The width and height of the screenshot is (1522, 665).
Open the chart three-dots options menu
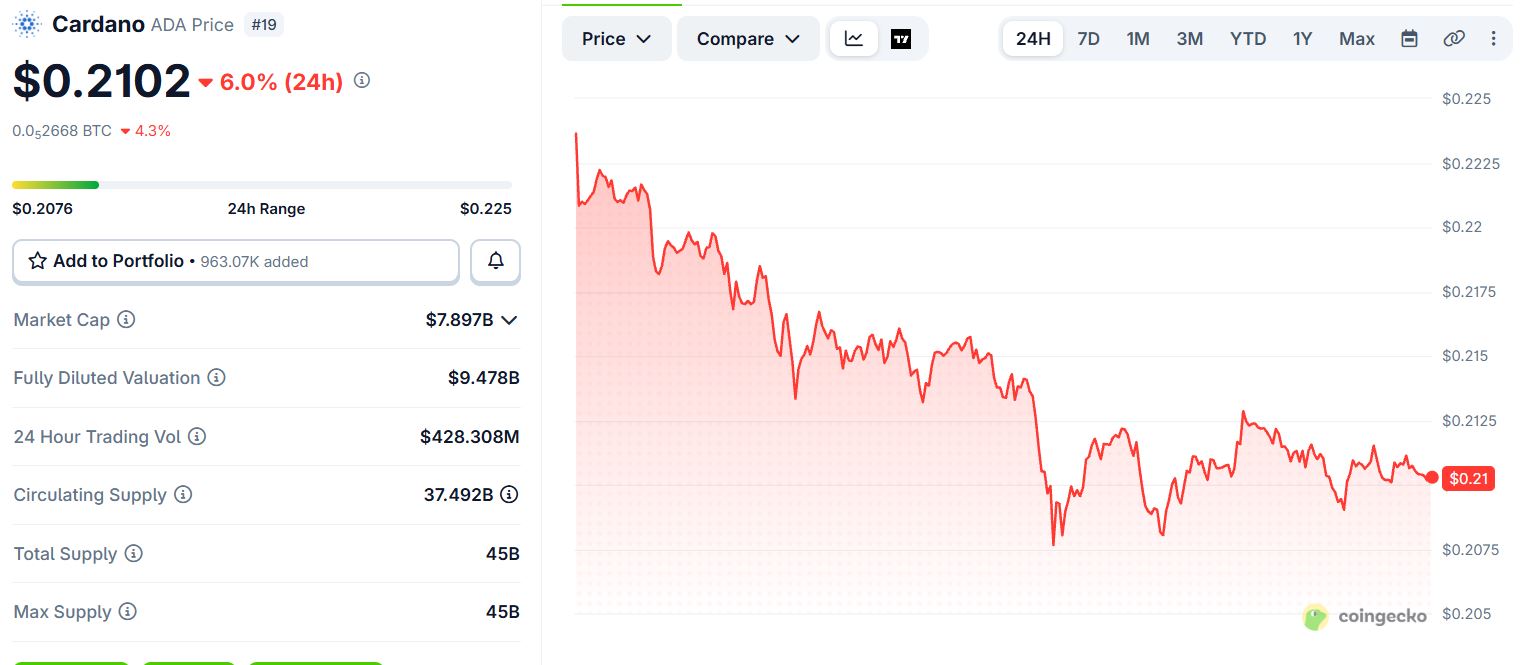click(1493, 39)
